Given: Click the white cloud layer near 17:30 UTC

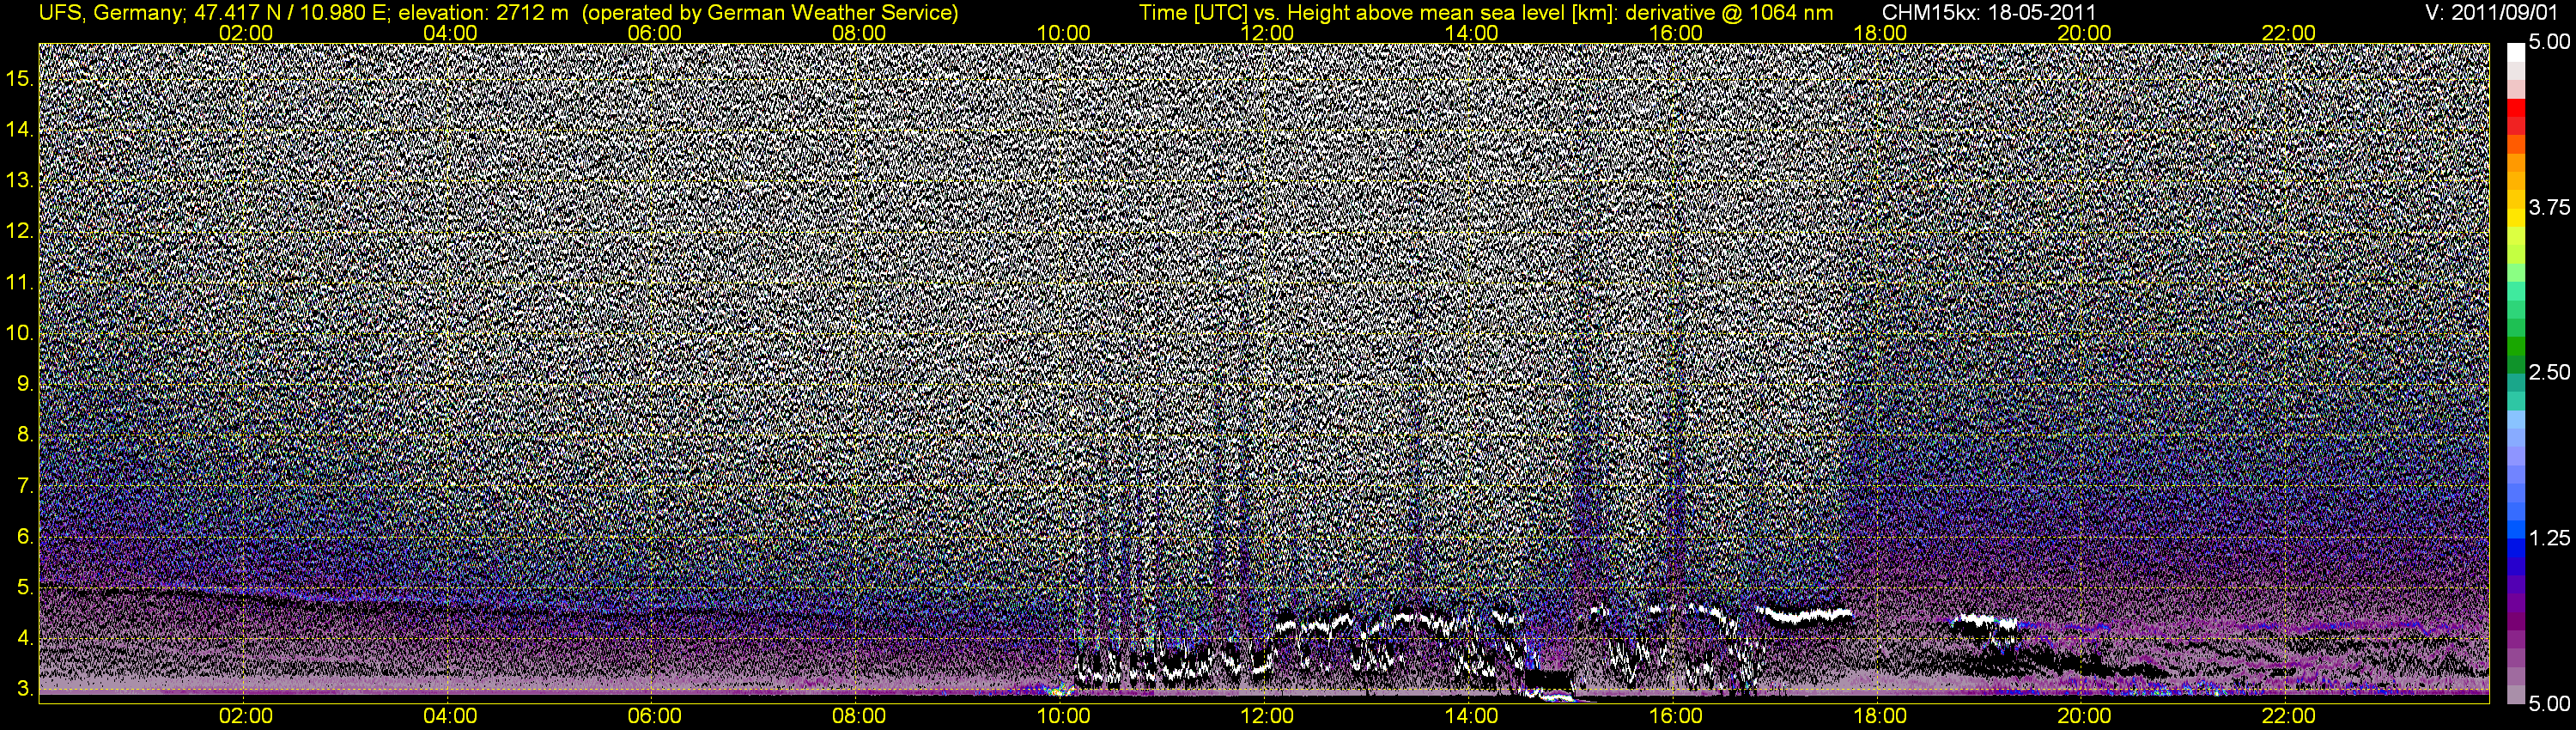Looking at the screenshot, I should 1805,614.
